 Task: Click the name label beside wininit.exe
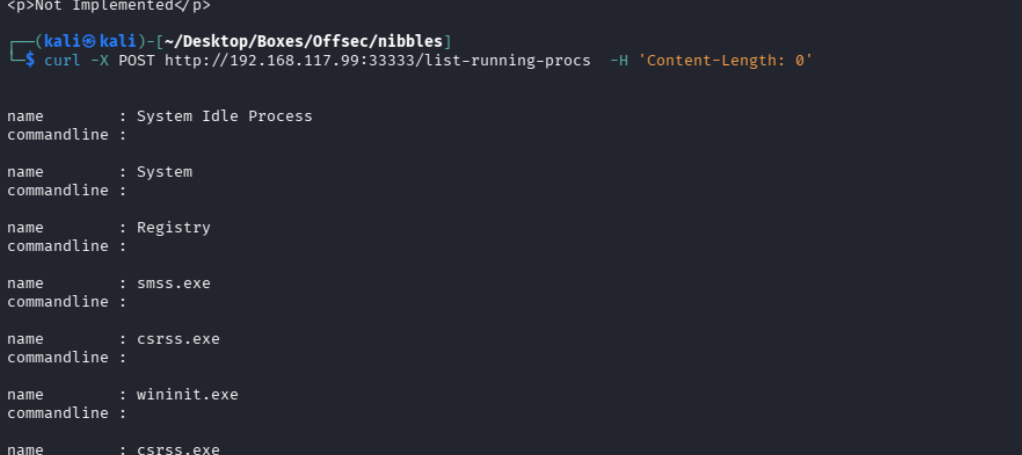click(x=25, y=394)
